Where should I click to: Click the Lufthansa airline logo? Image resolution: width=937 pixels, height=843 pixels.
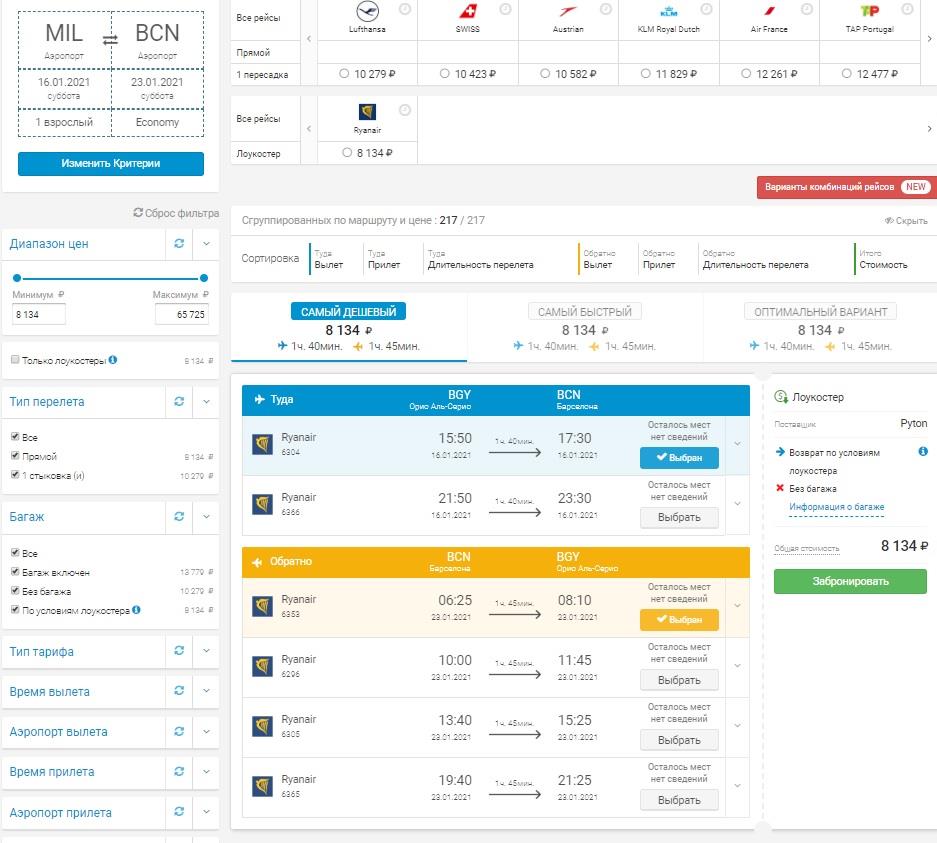click(367, 11)
